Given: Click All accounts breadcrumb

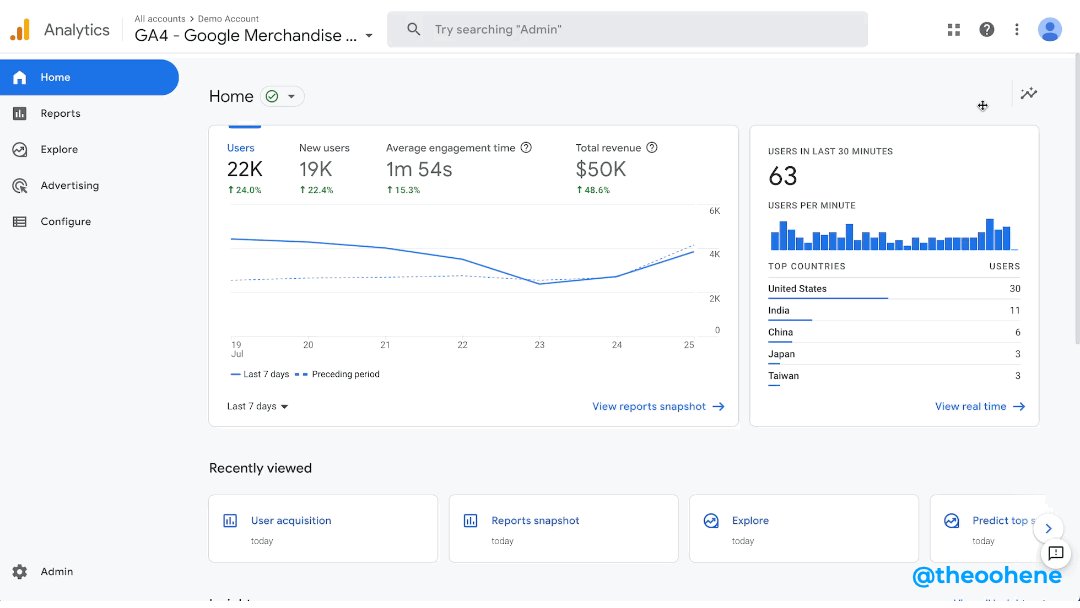Looking at the screenshot, I should tap(160, 19).
